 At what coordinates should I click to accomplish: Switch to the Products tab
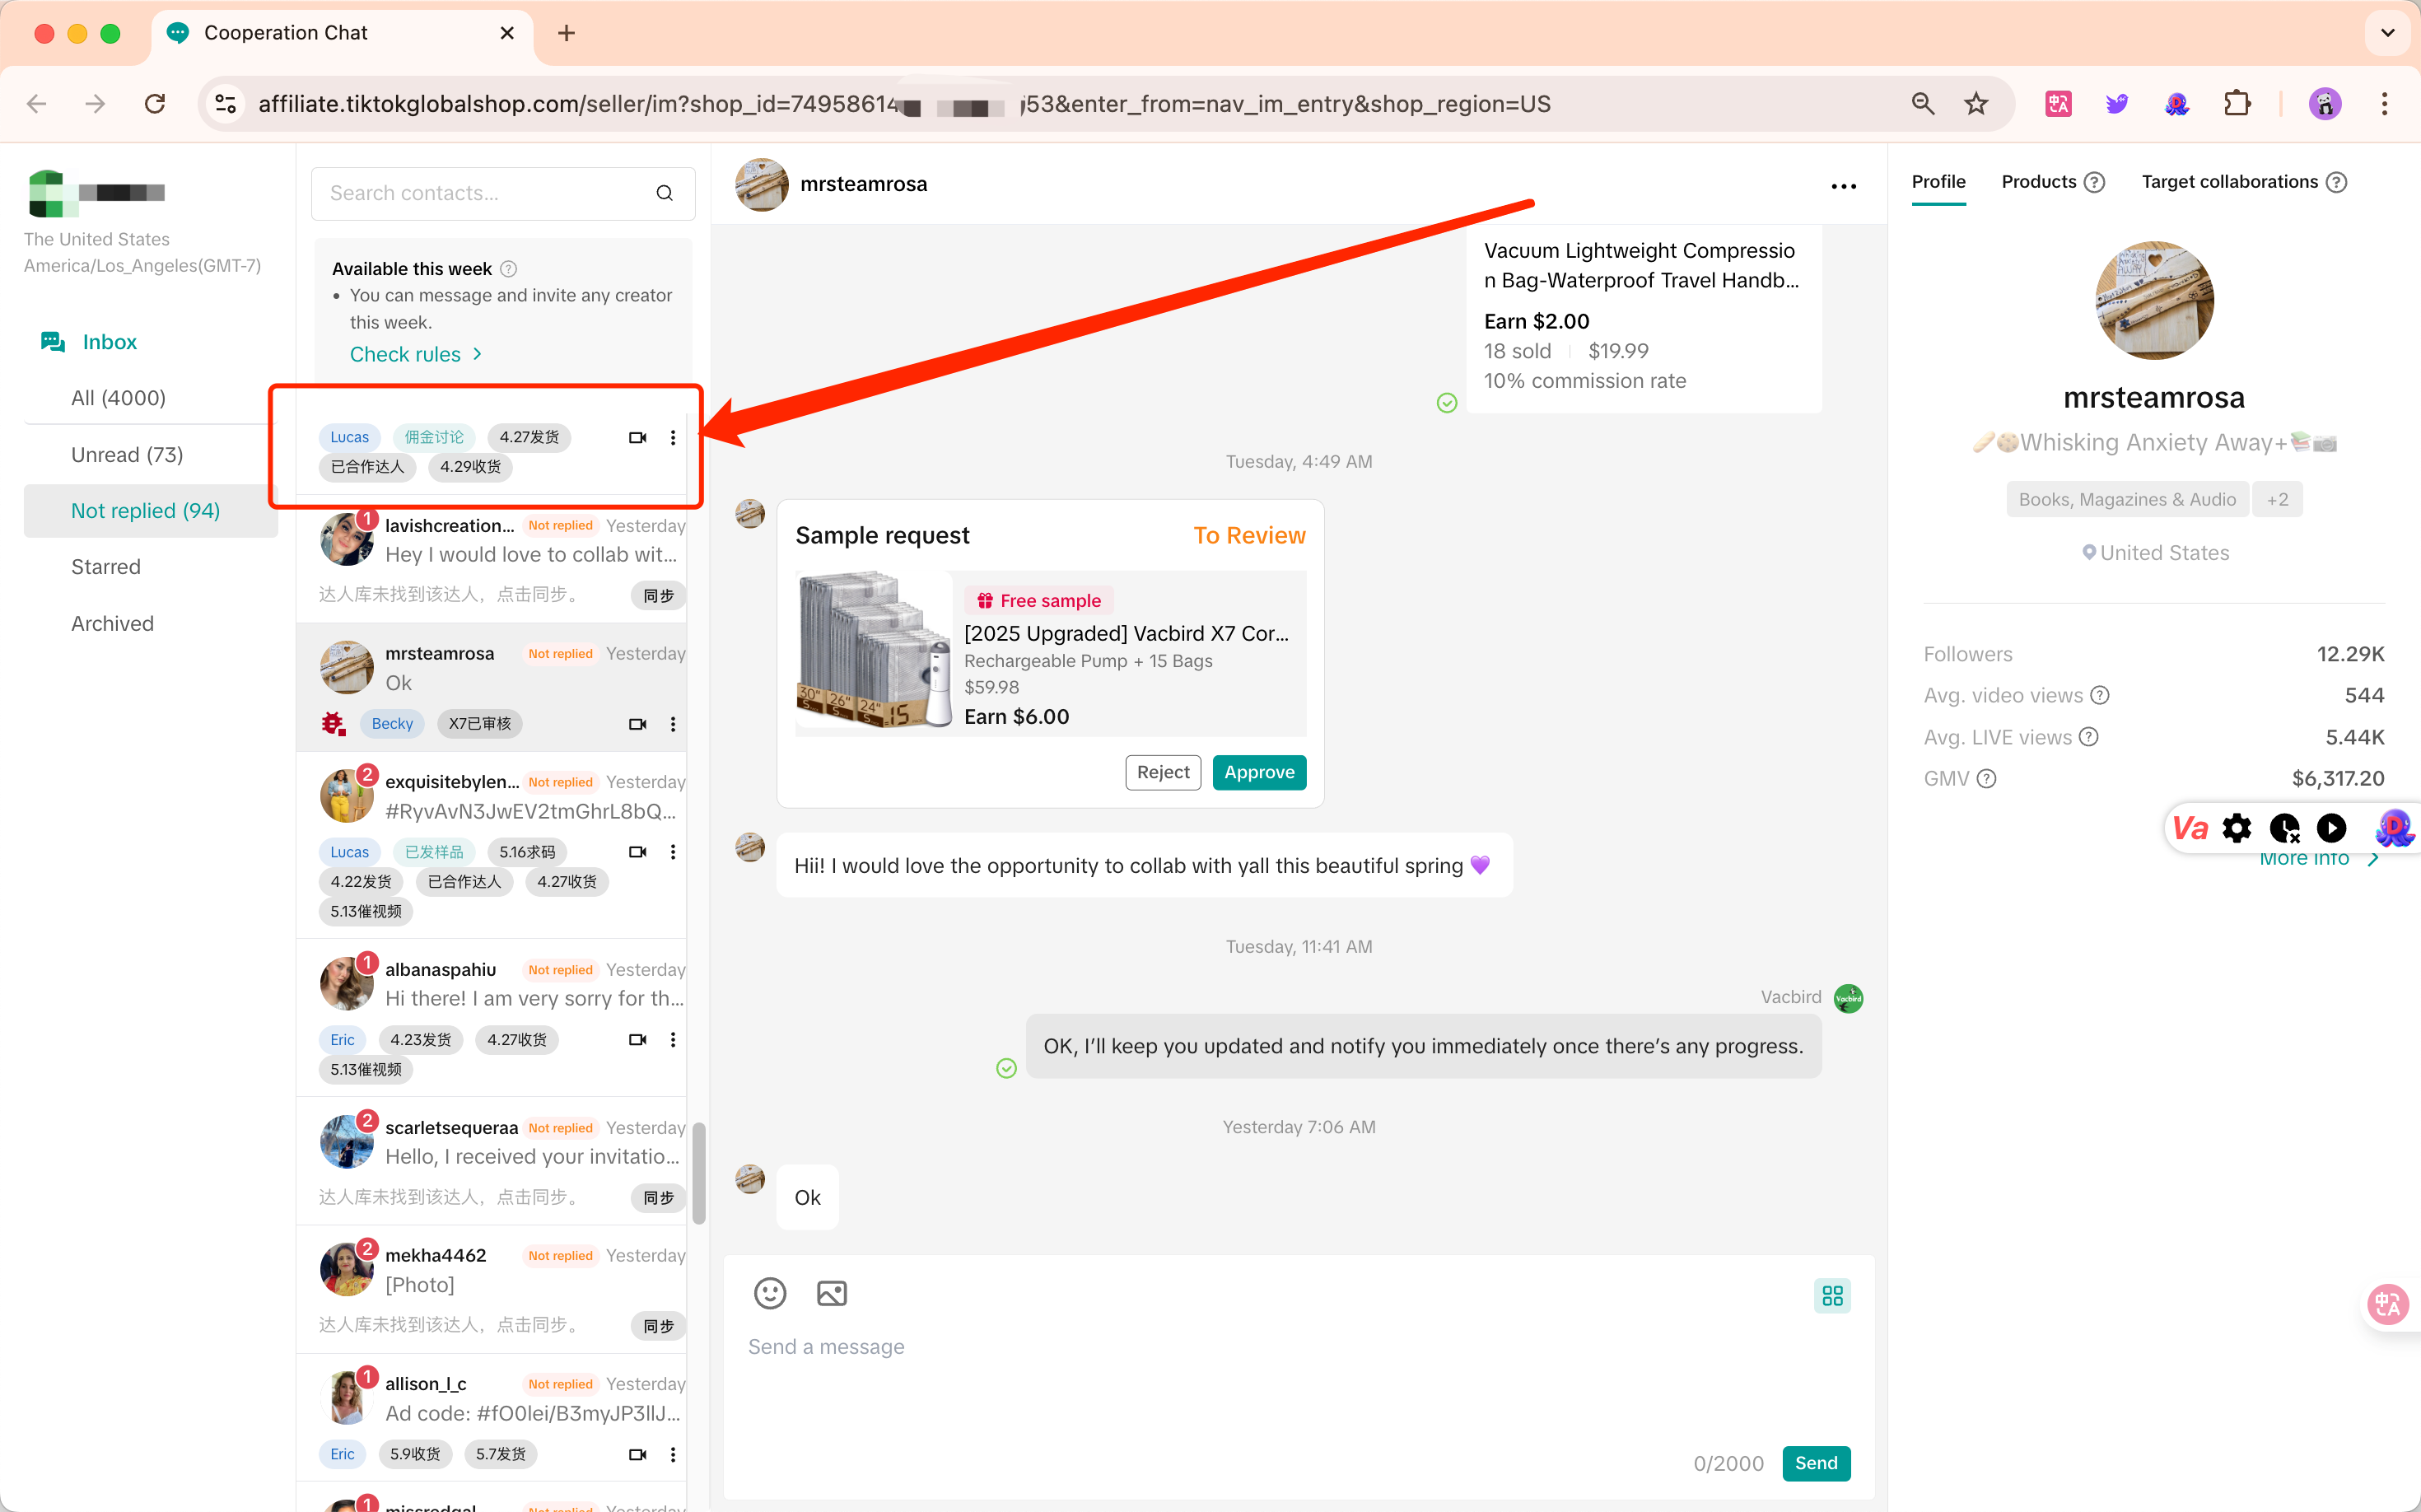coord(2039,182)
